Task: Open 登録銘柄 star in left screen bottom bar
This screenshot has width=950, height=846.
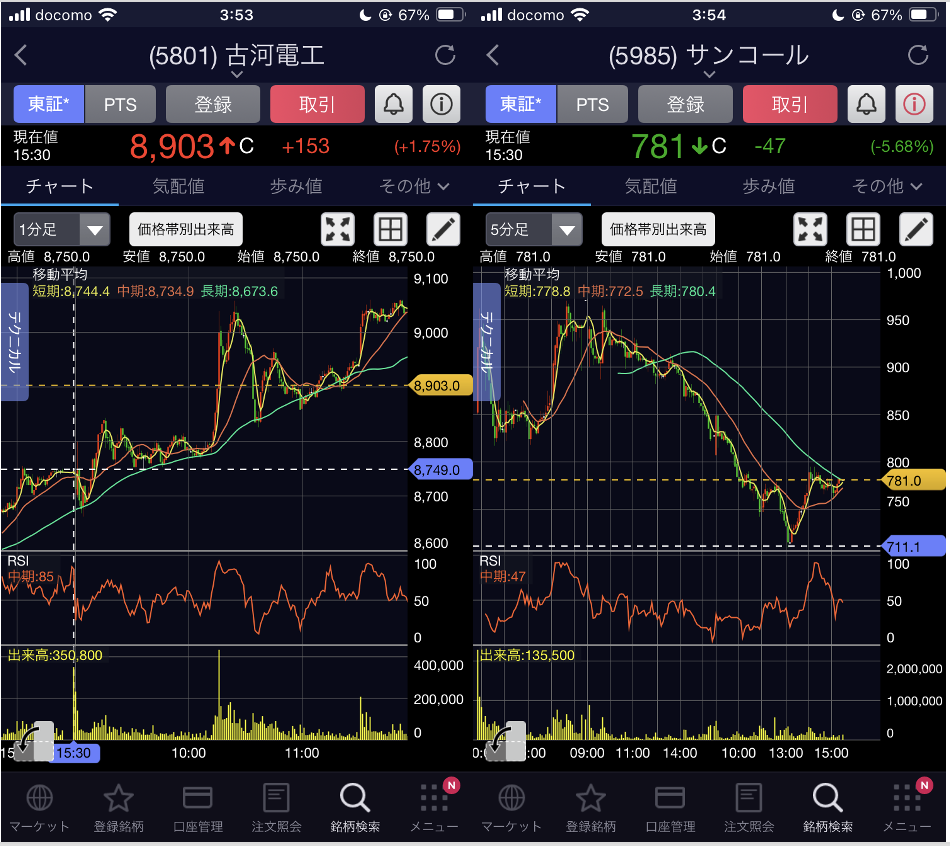Action: coord(119,808)
